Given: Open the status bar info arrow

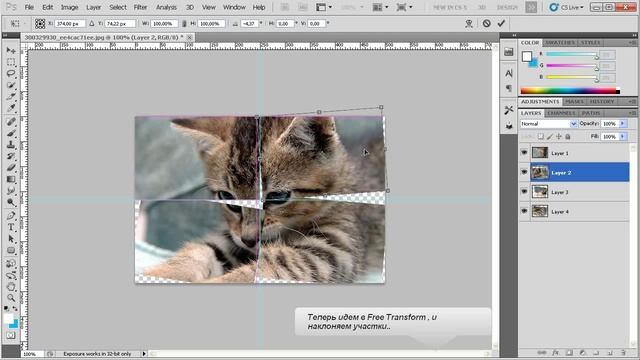Looking at the screenshot, I should 144,354.
